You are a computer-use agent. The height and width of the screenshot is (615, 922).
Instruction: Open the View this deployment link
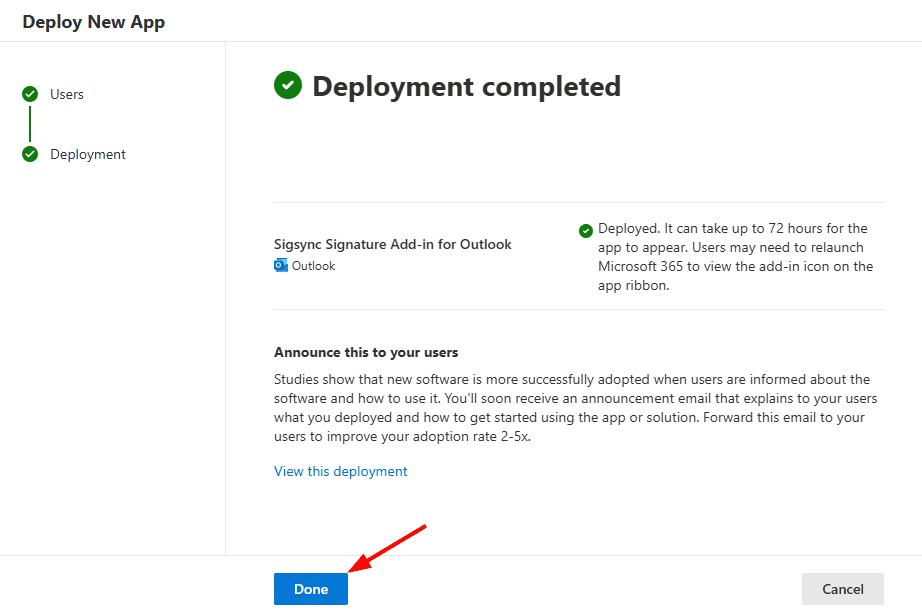click(340, 471)
